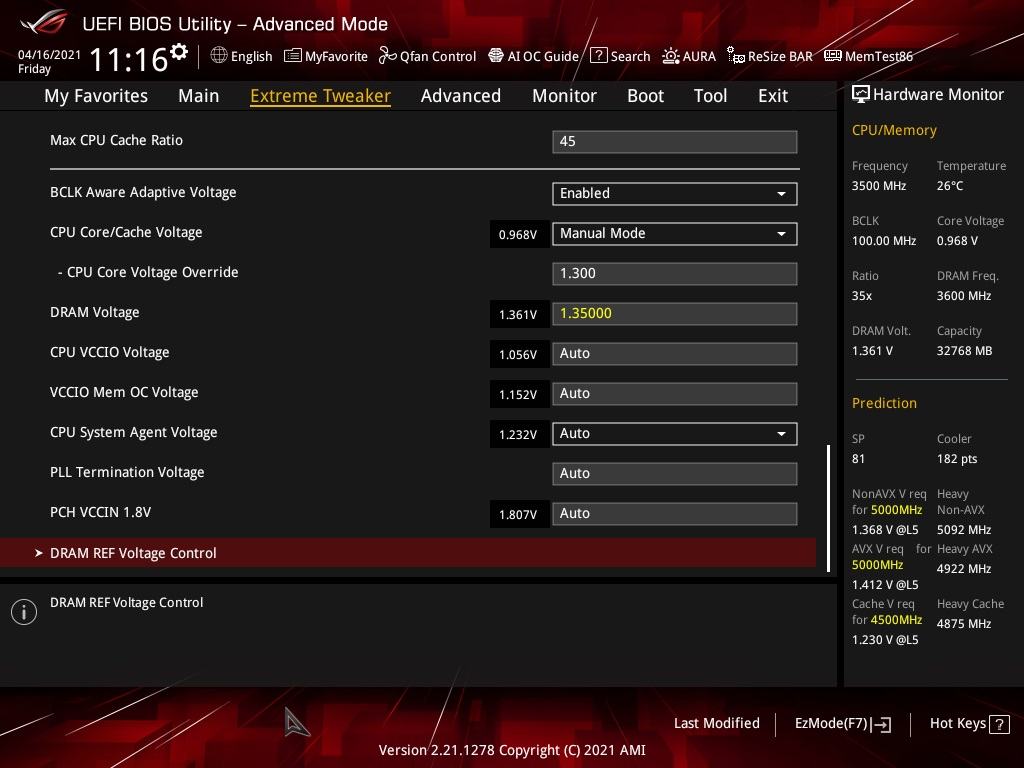Toggle the ReSize BAR icon
The image size is (1024, 768).
click(x=735, y=56)
